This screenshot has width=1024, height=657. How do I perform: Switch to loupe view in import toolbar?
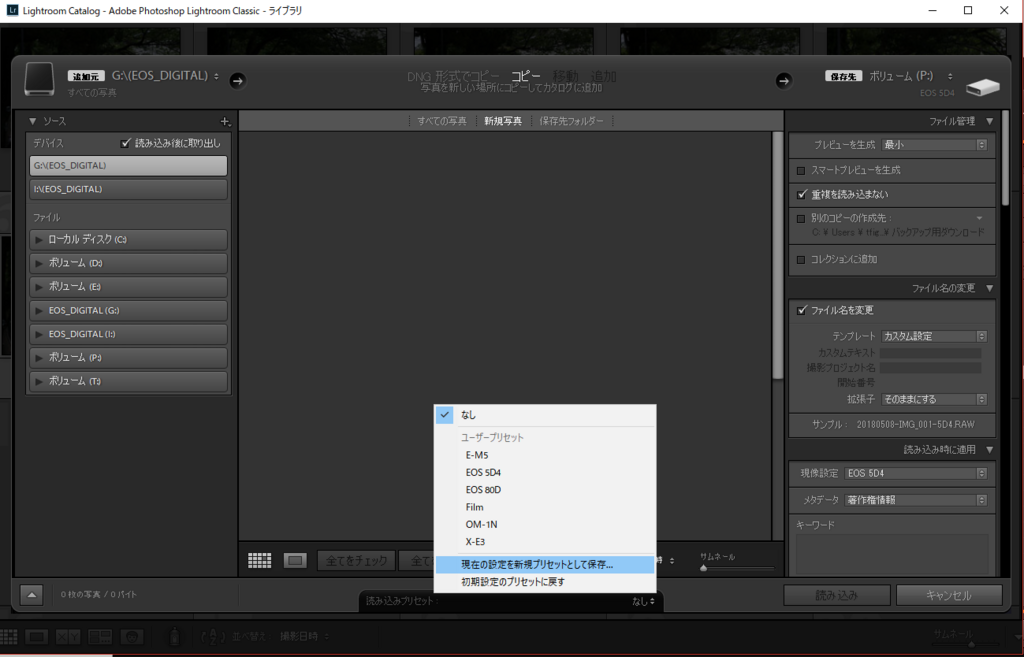[295, 560]
